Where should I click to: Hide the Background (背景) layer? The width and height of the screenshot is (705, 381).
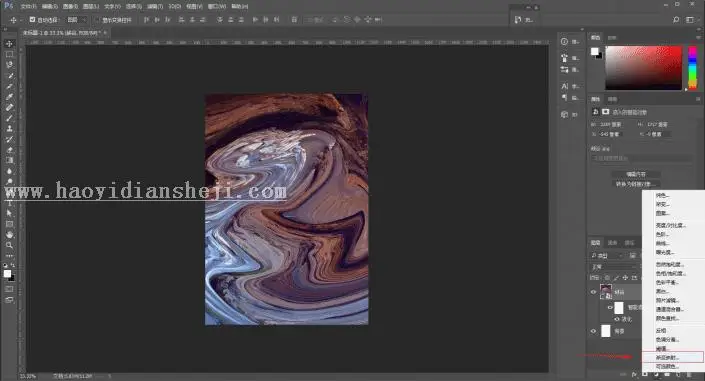click(x=593, y=332)
